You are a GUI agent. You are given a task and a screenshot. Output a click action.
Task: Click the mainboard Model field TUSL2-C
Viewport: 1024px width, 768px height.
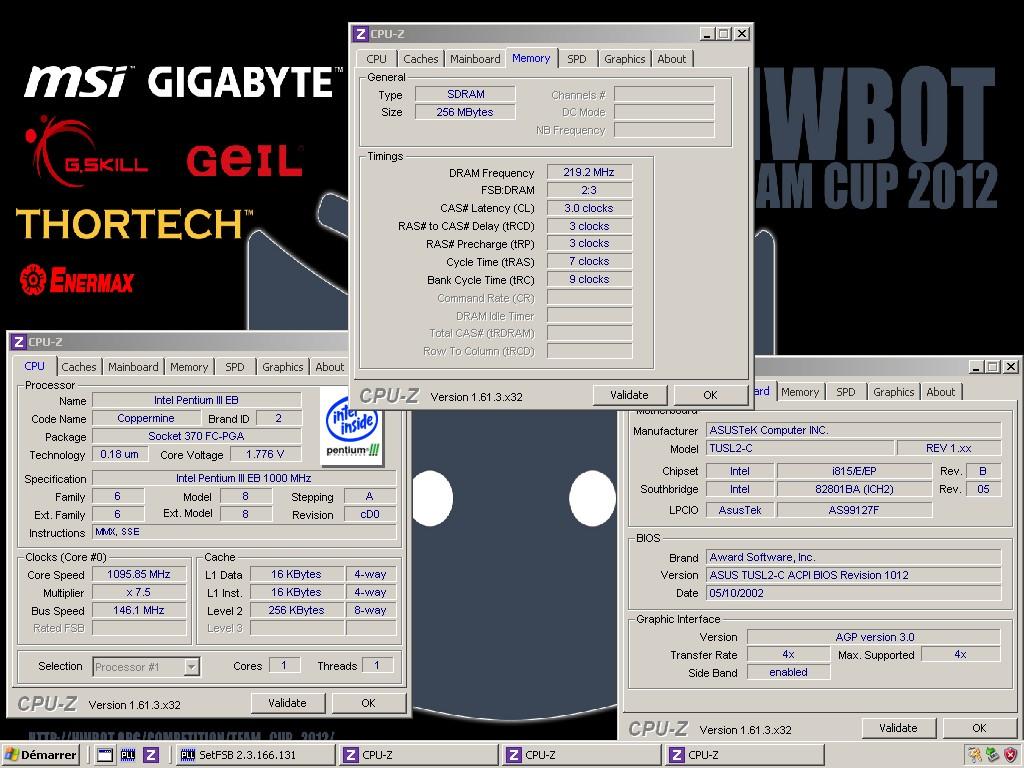click(x=800, y=449)
